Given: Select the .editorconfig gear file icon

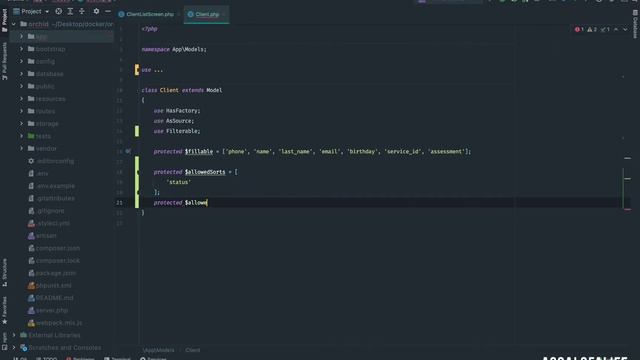Looking at the screenshot, I should point(31,161).
